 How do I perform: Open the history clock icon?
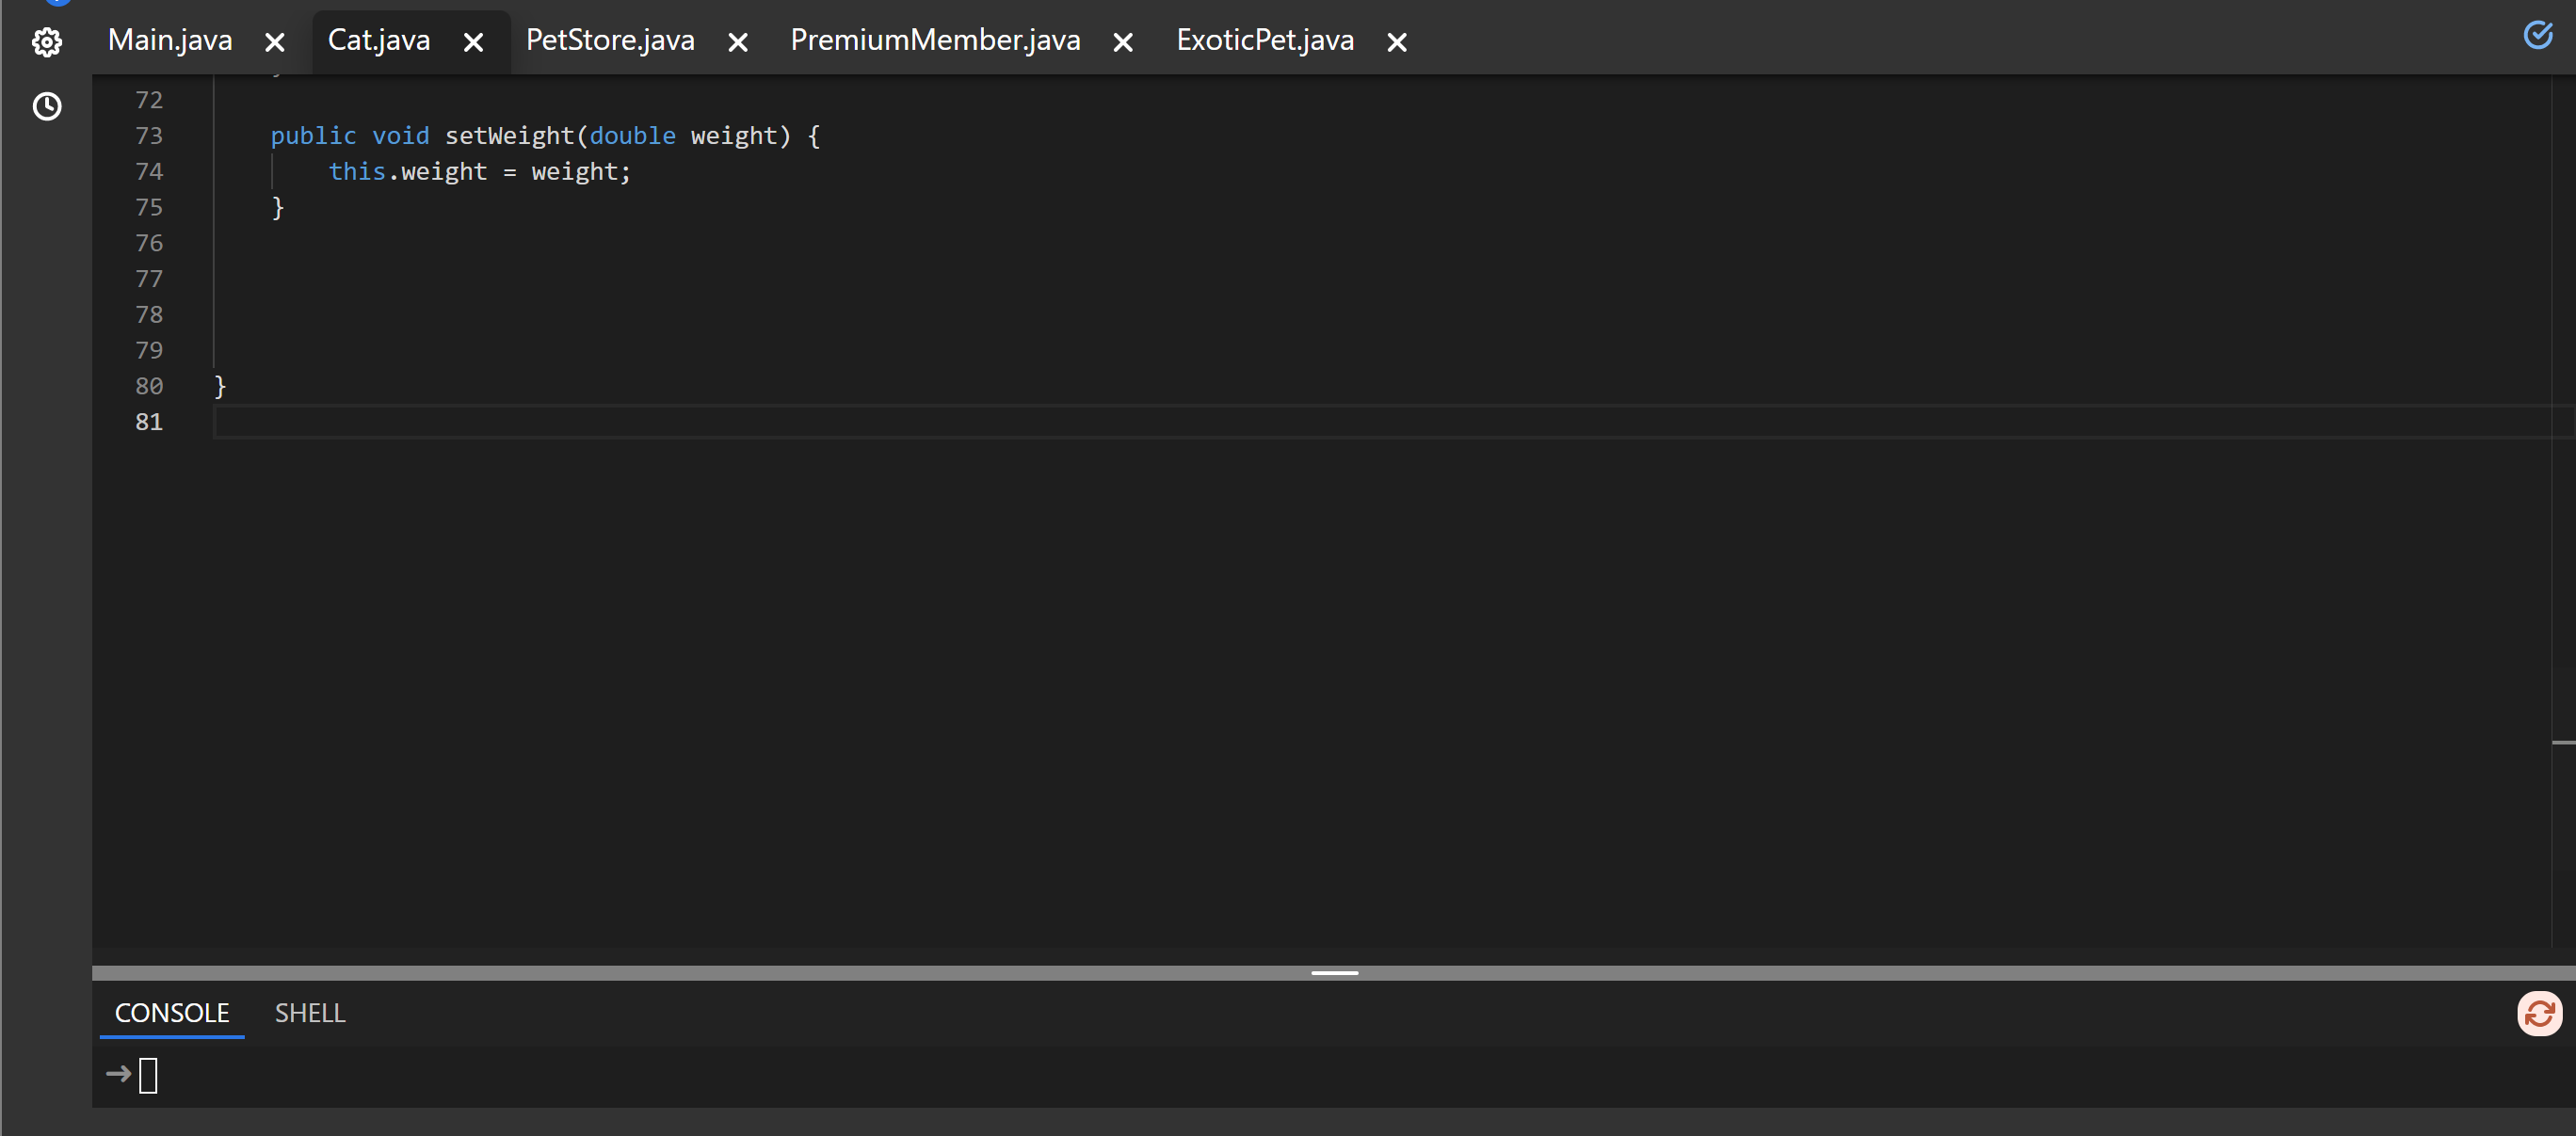tap(47, 106)
